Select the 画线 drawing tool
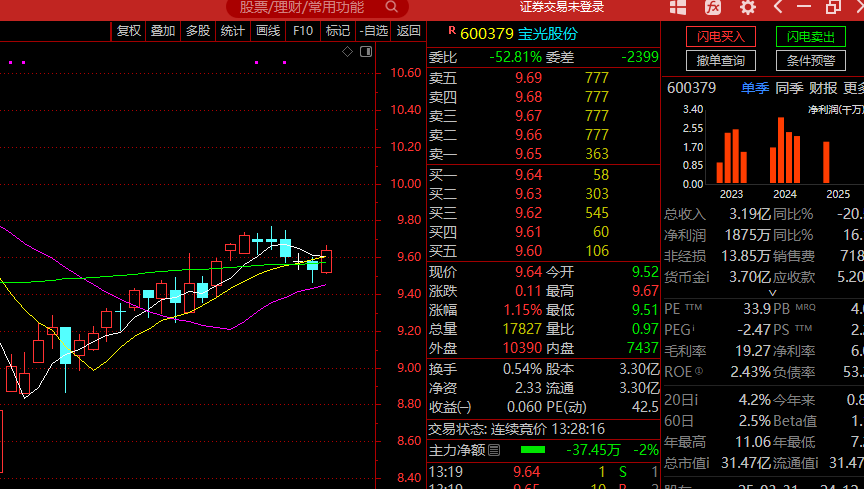 [x=268, y=31]
